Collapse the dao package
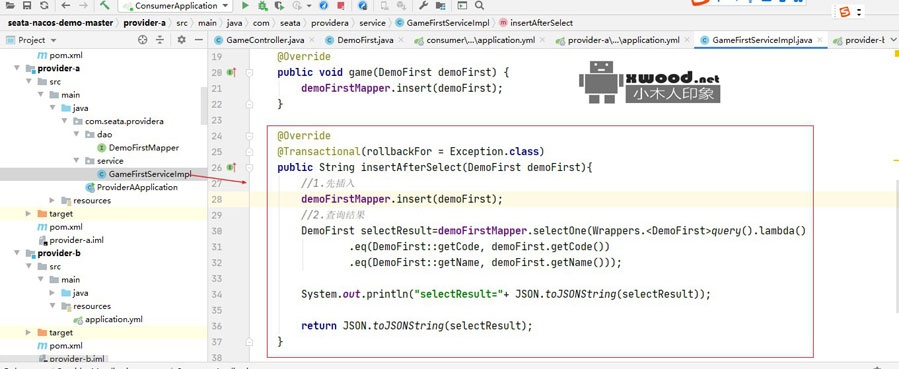899x369 pixels. (x=76, y=135)
